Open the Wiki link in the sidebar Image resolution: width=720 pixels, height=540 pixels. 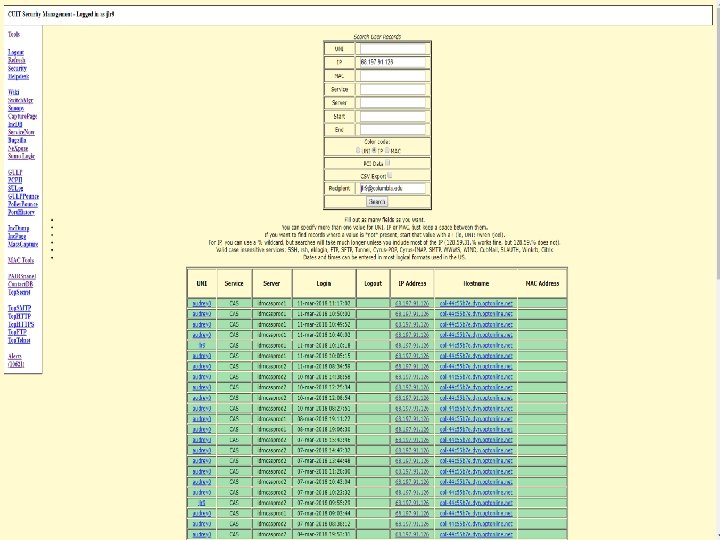click(x=13, y=92)
